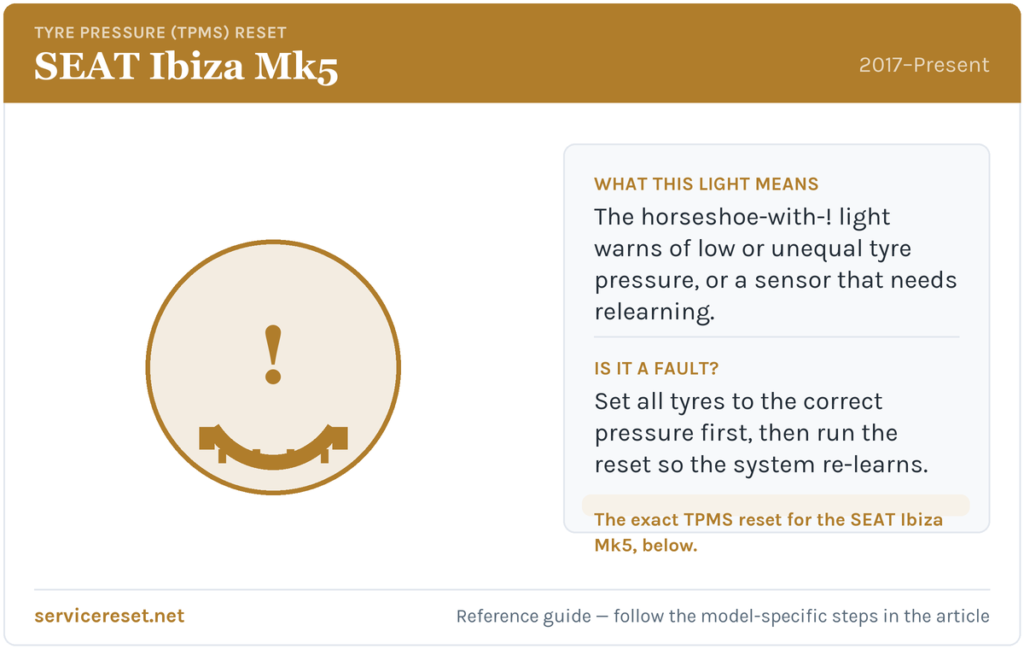Click the beige highlight bar in the info card

pos(775,504)
